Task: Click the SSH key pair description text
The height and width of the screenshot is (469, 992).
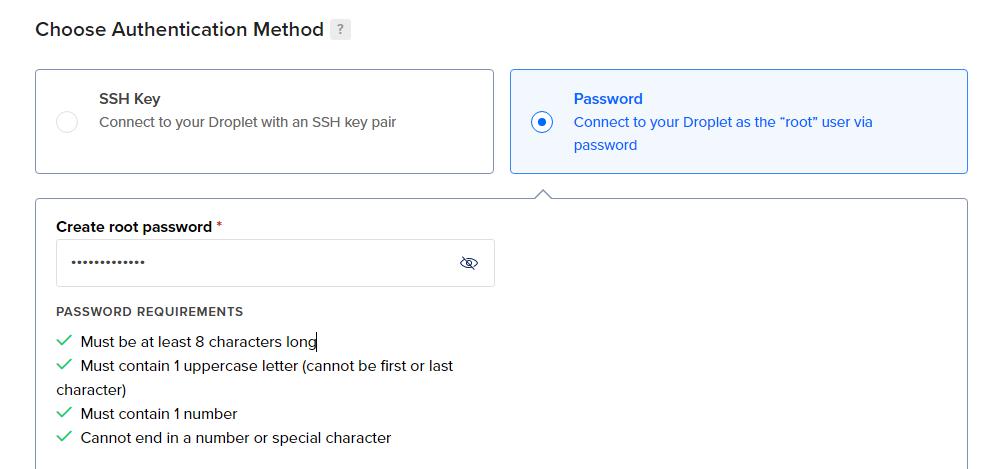Action: (x=247, y=122)
